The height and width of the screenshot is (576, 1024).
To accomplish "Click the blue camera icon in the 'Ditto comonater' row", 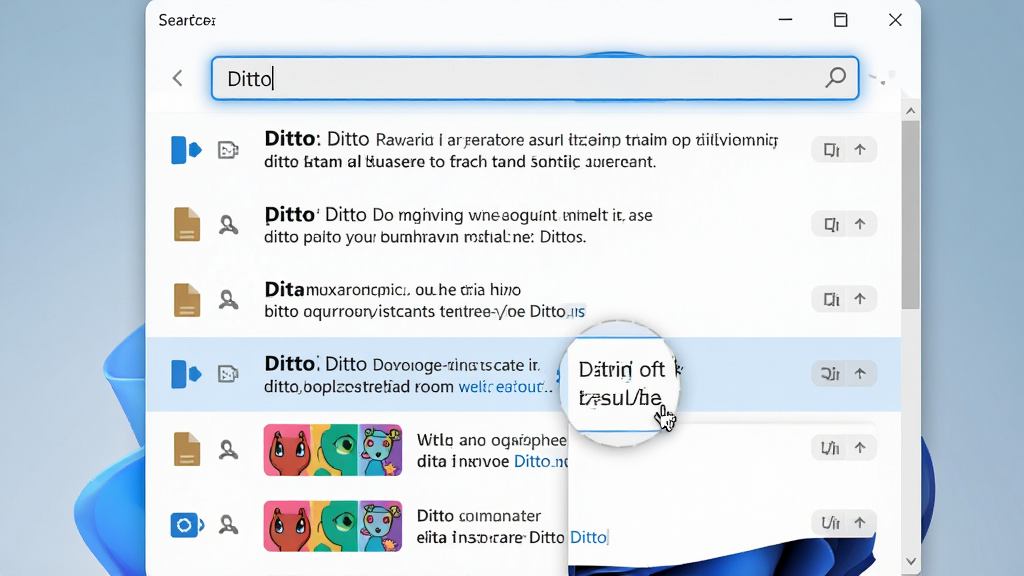I will [187, 525].
